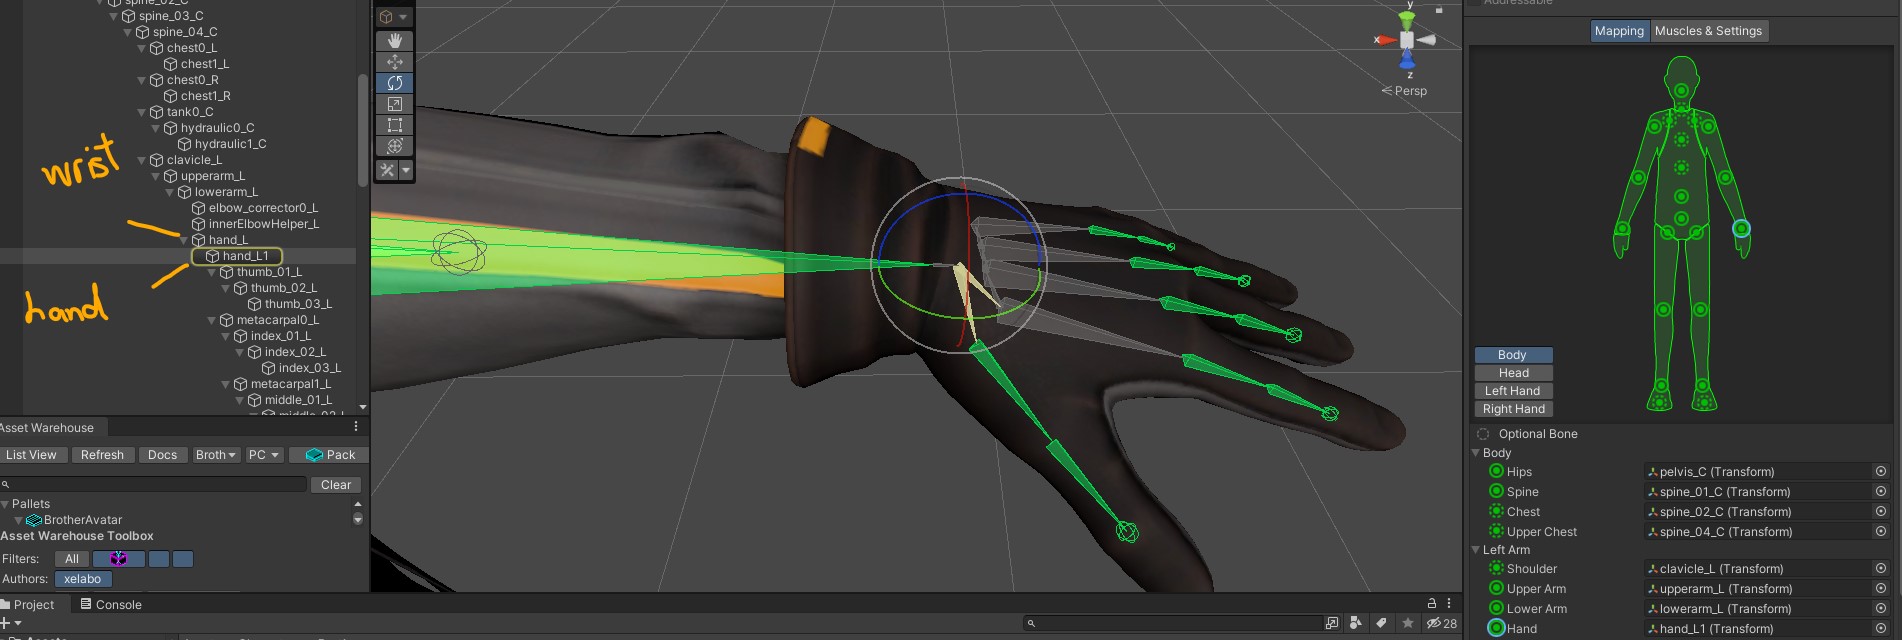Open object picker for Spine field

click(1880, 491)
